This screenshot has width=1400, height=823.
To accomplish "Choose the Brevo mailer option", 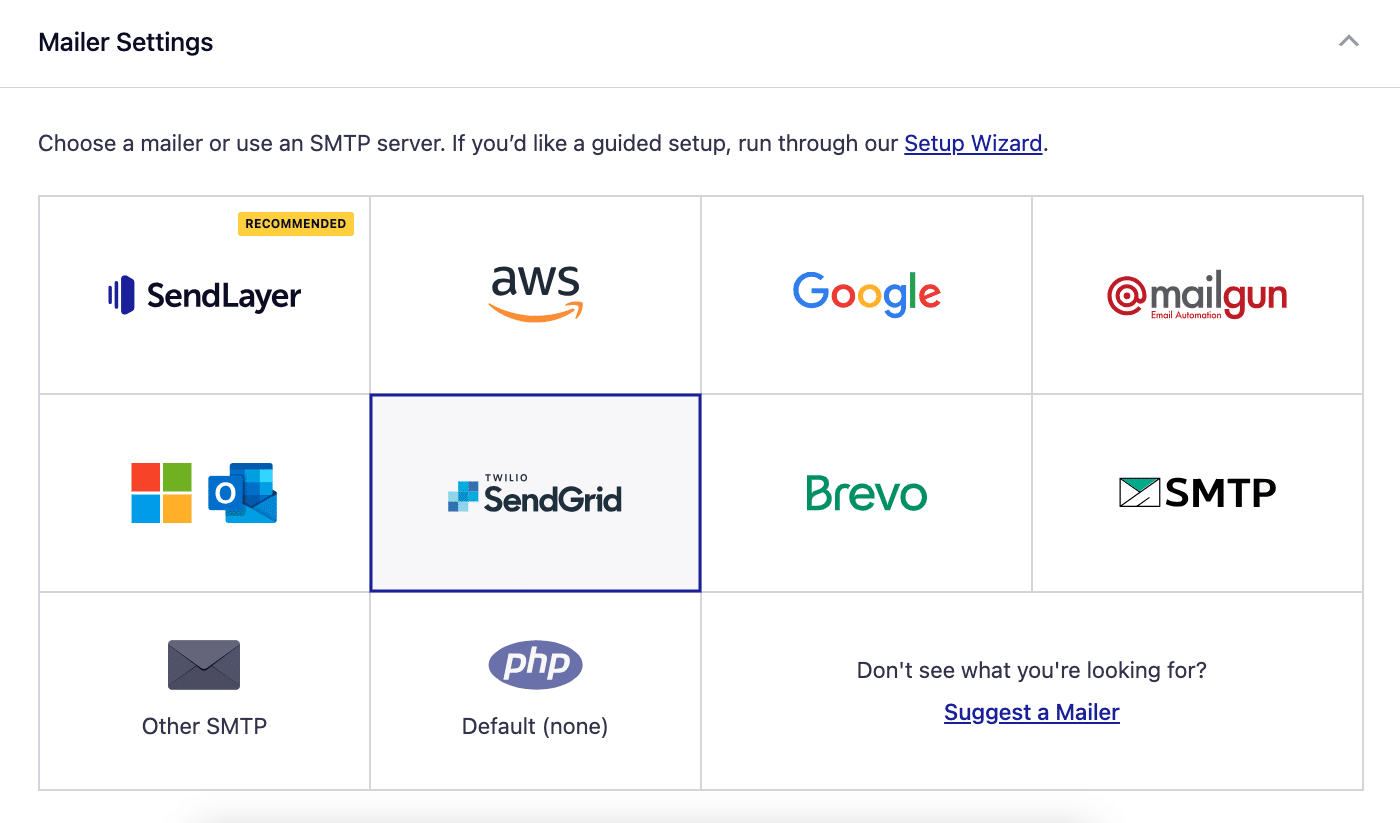I will coord(866,492).
